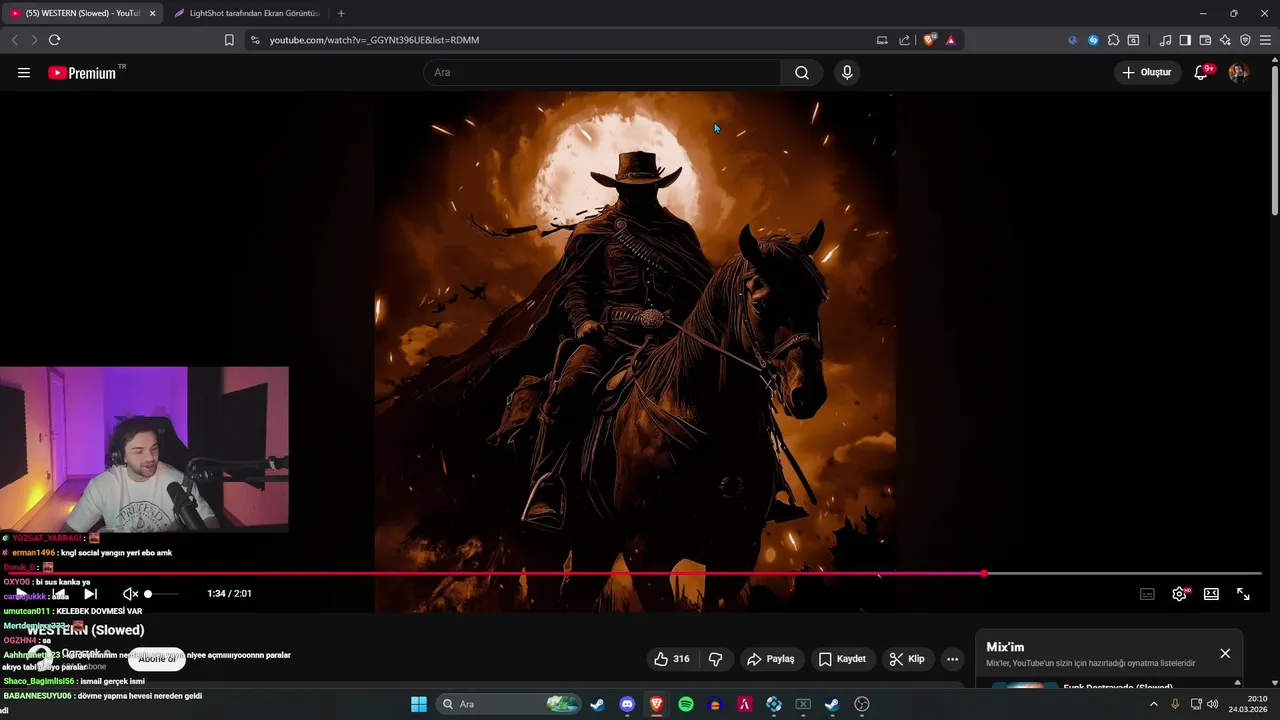Open Leo AI sparkle icon
1280x720 pixels.
click(1225, 40)
